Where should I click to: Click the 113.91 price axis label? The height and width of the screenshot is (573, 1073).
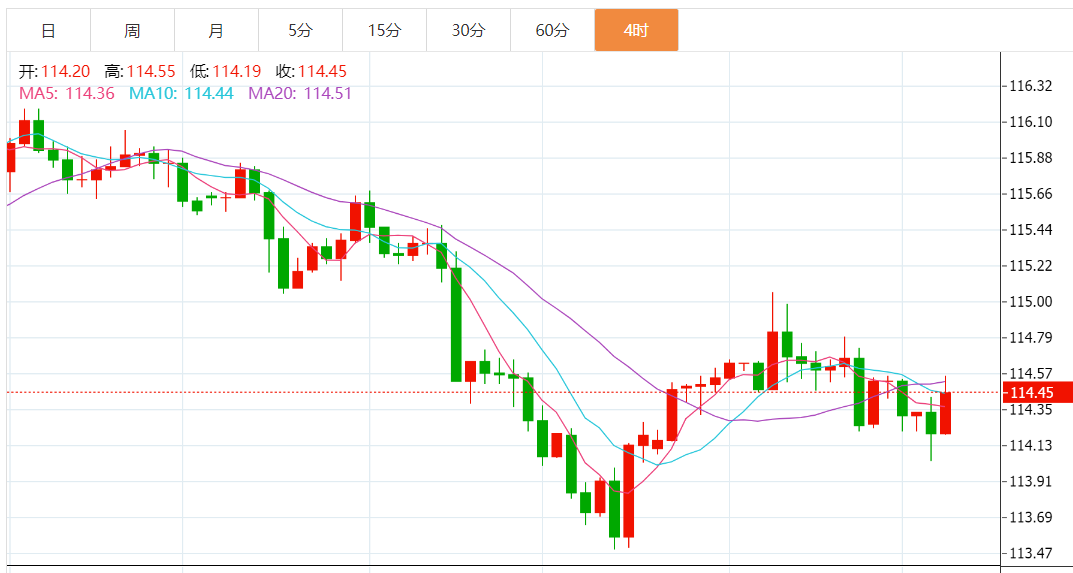1031,481
